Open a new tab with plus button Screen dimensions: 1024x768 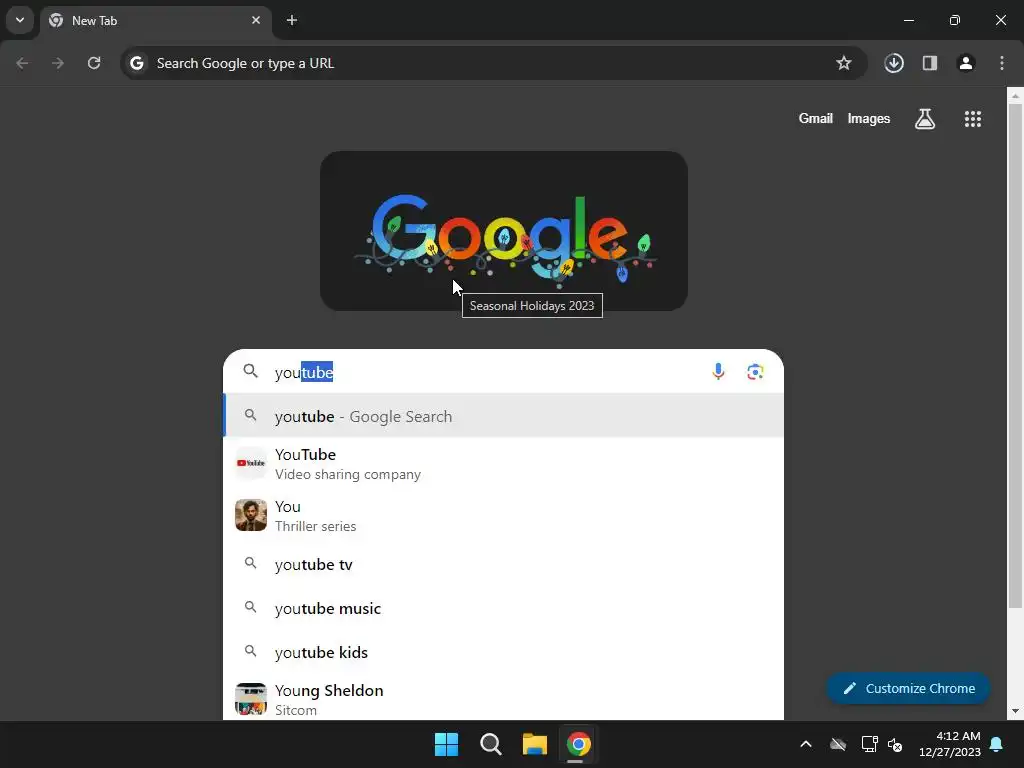pyautogui.click(x=292, y=20)
